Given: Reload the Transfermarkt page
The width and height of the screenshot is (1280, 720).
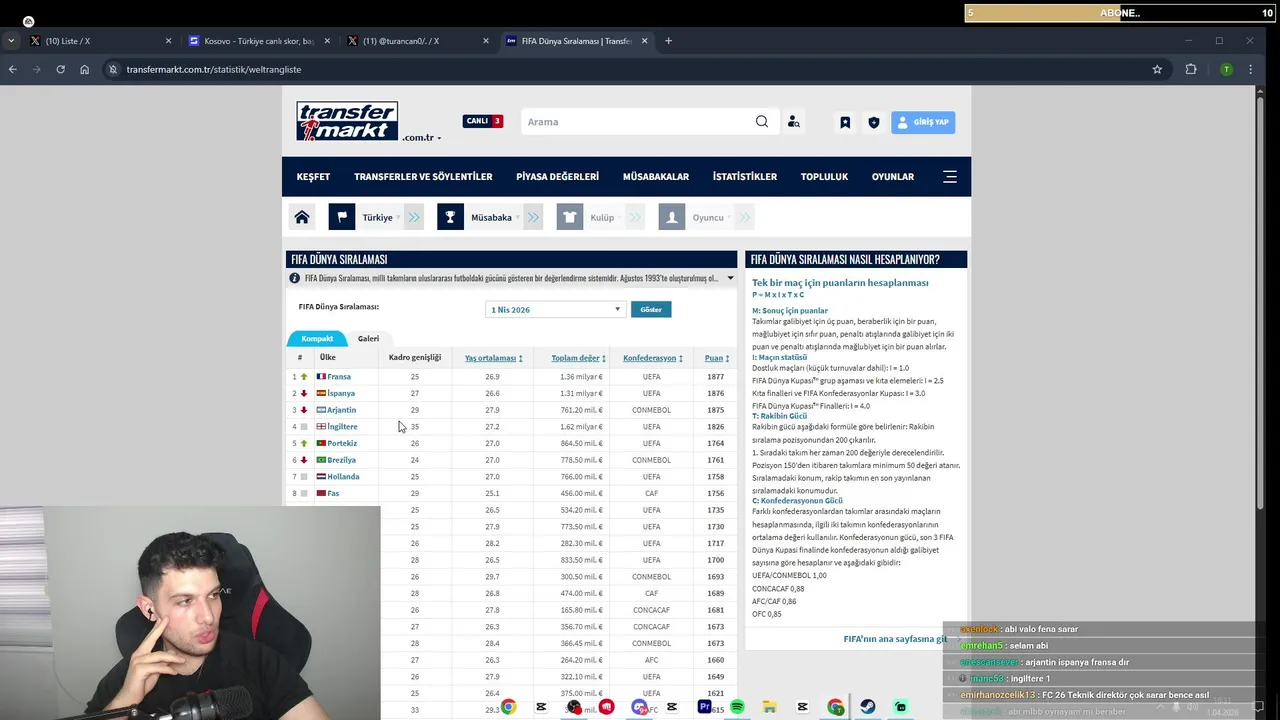Looking at the screenshot, I should tap(60, 69).
